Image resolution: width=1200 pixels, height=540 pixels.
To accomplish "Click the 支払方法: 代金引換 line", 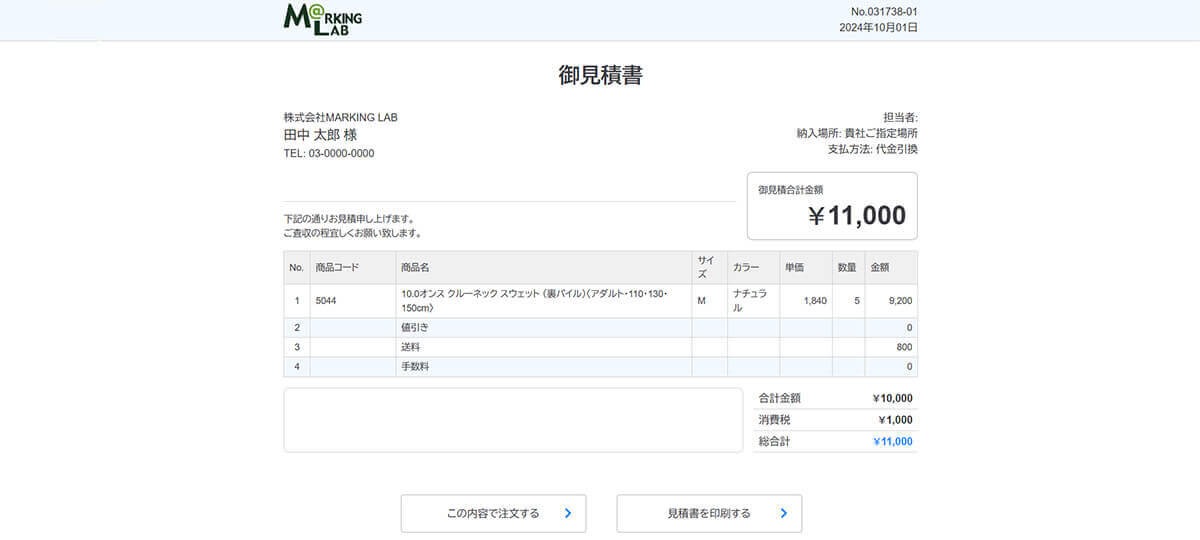I will 872,149.
